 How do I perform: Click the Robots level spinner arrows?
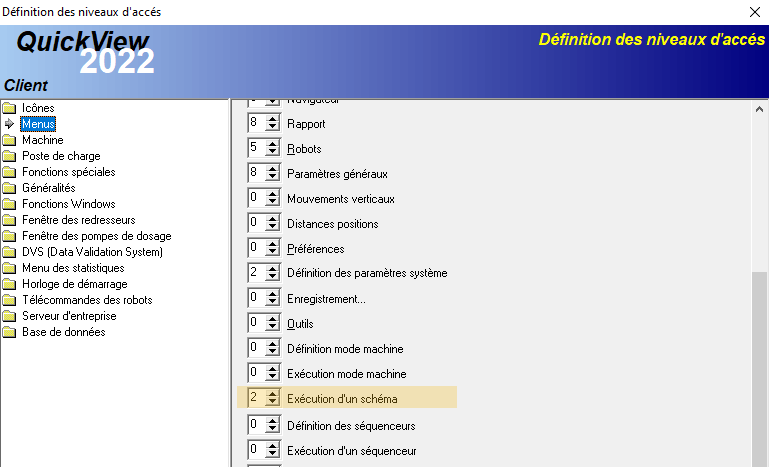[x=273, y=148]
